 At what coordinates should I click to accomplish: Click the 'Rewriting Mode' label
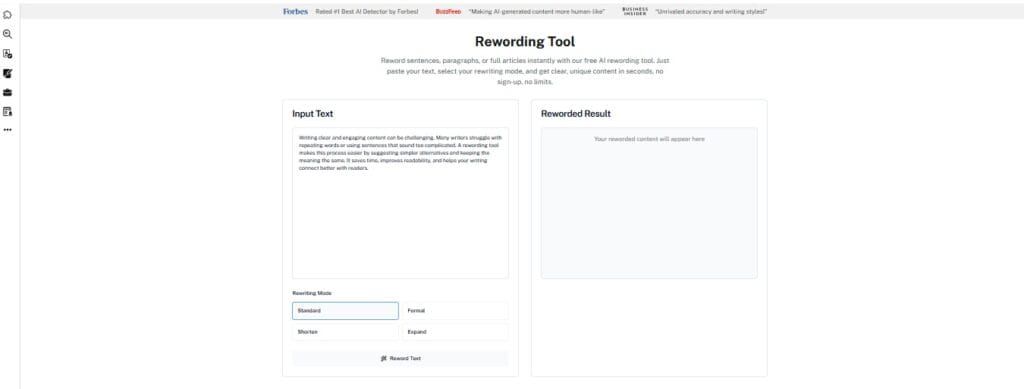click(312, 293)
